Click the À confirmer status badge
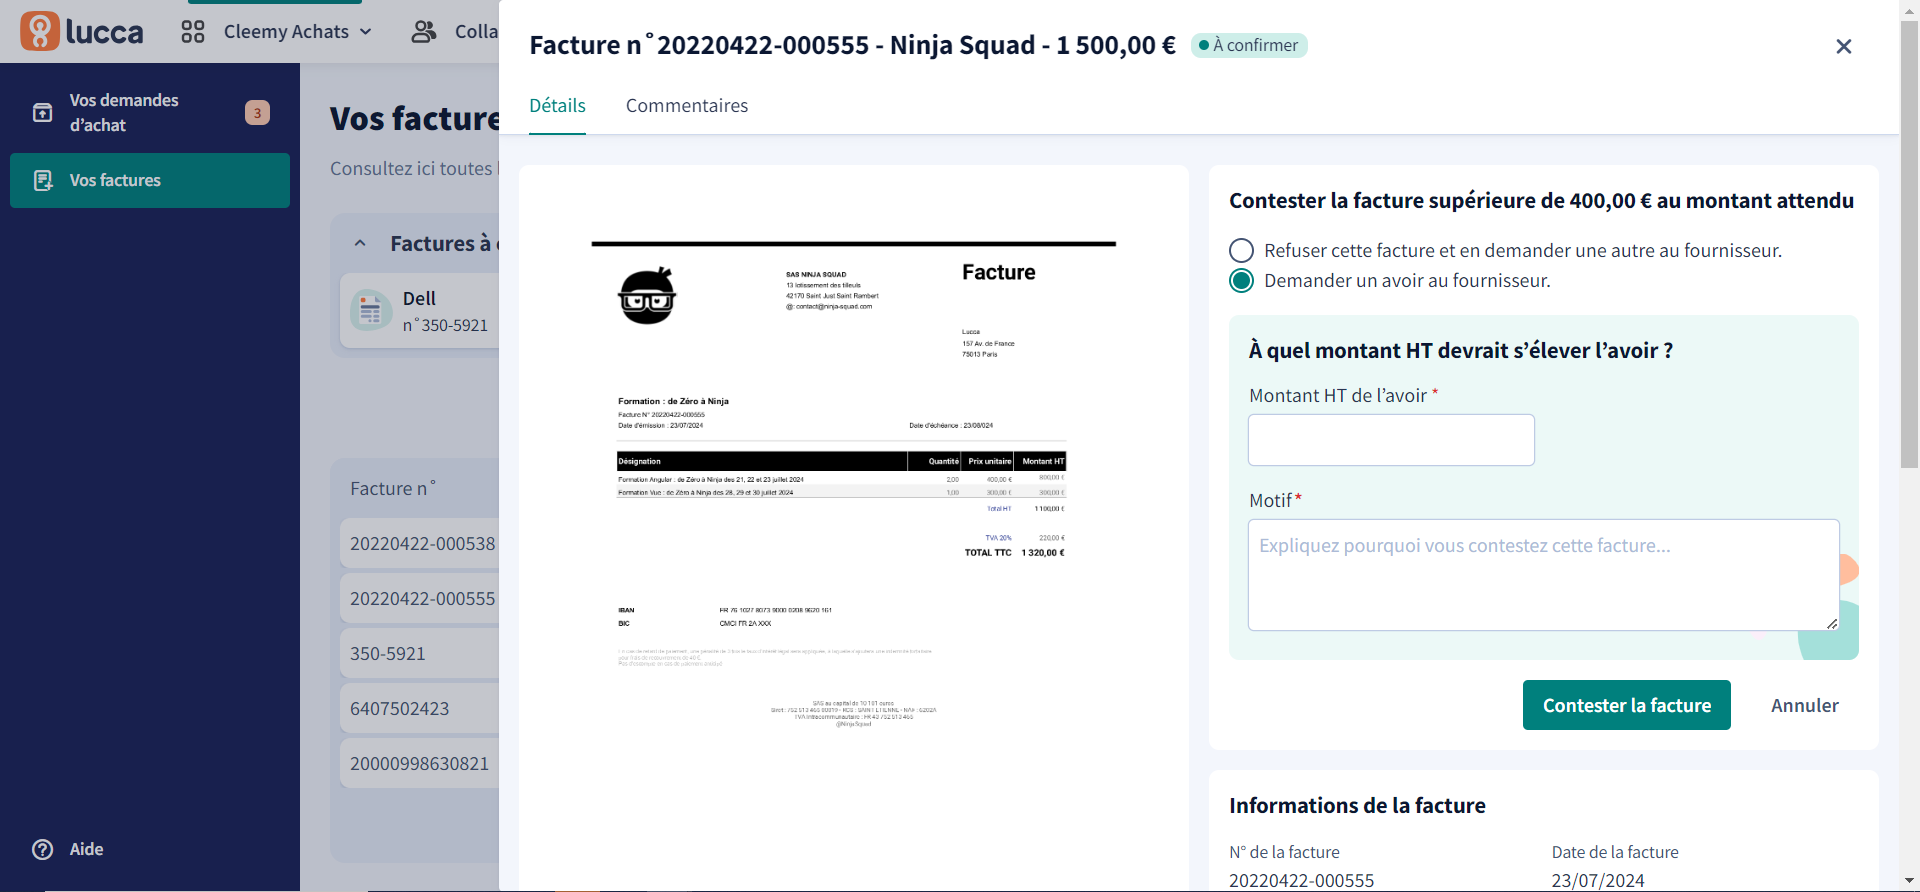The image size is (1920, 892). pos(1249,45)
